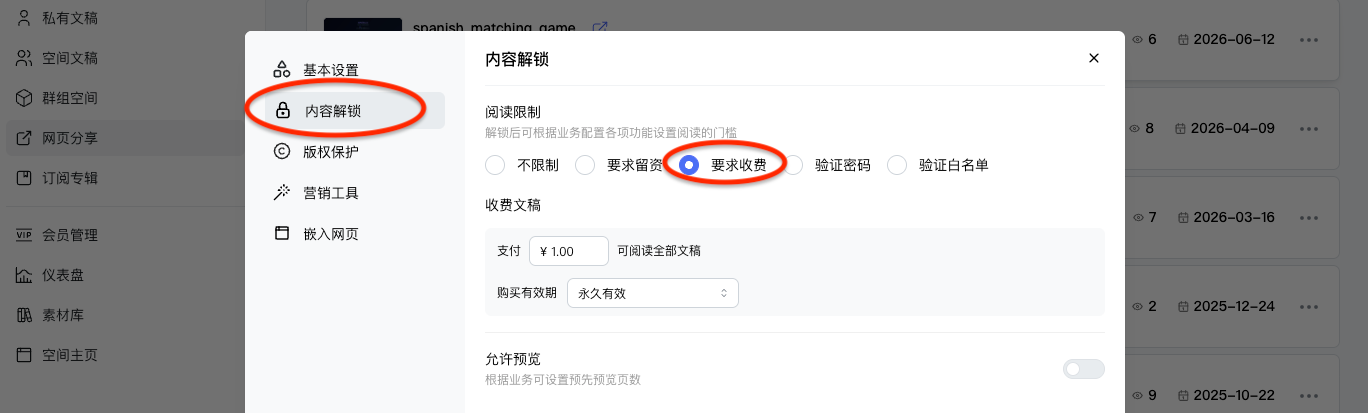Expand the 永久有效 validity dropdown

pyautogui.click(x=652, y=293)
